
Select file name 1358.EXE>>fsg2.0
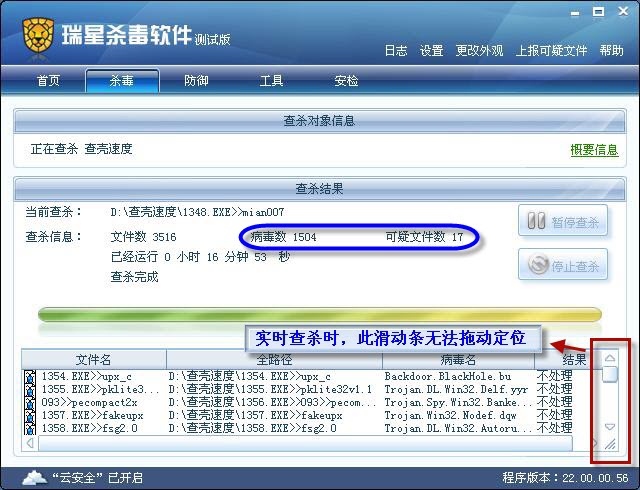click(x=89, y=429)
